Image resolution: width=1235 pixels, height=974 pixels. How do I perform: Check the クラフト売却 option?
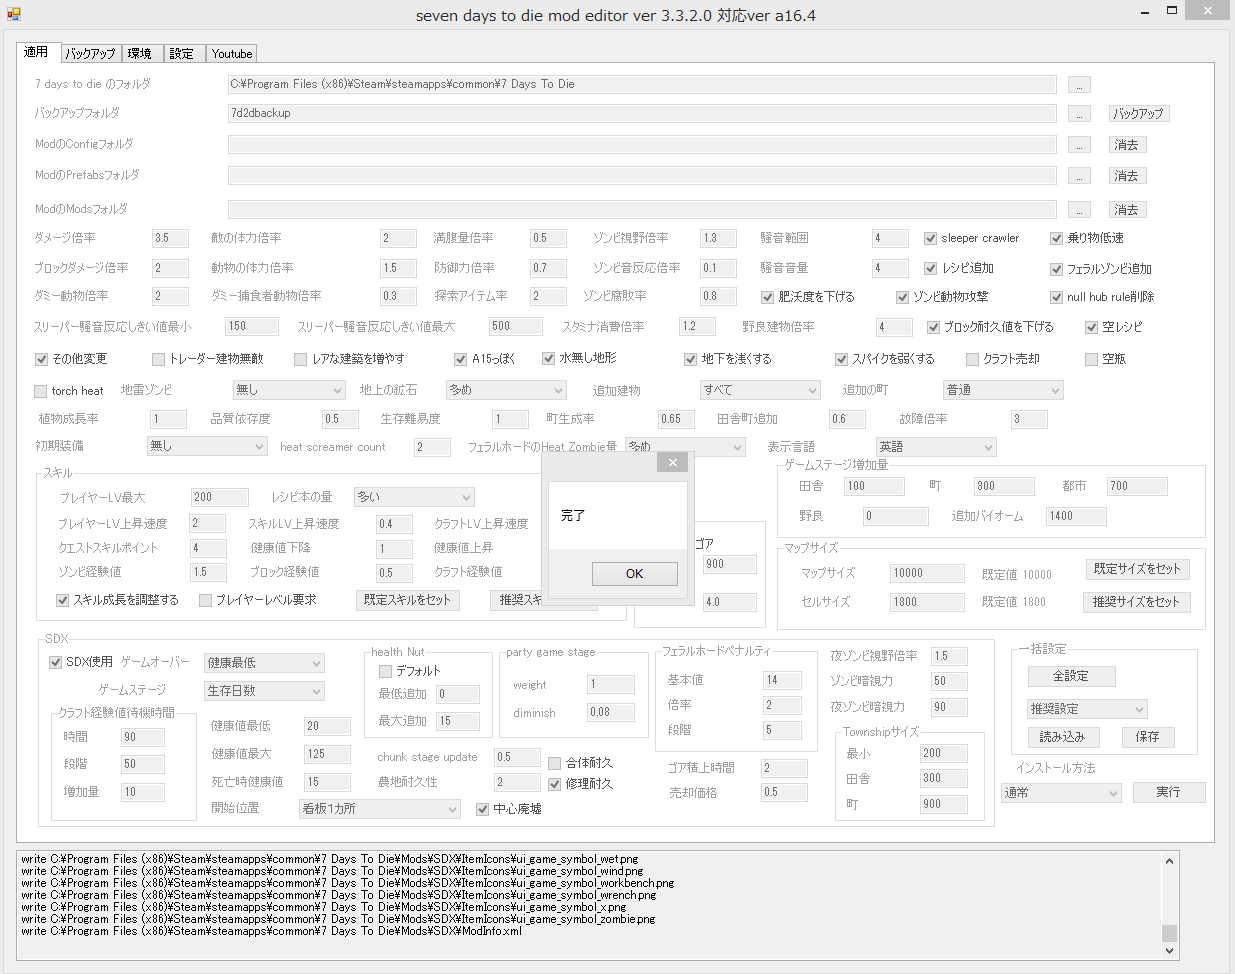click(972, 359)
